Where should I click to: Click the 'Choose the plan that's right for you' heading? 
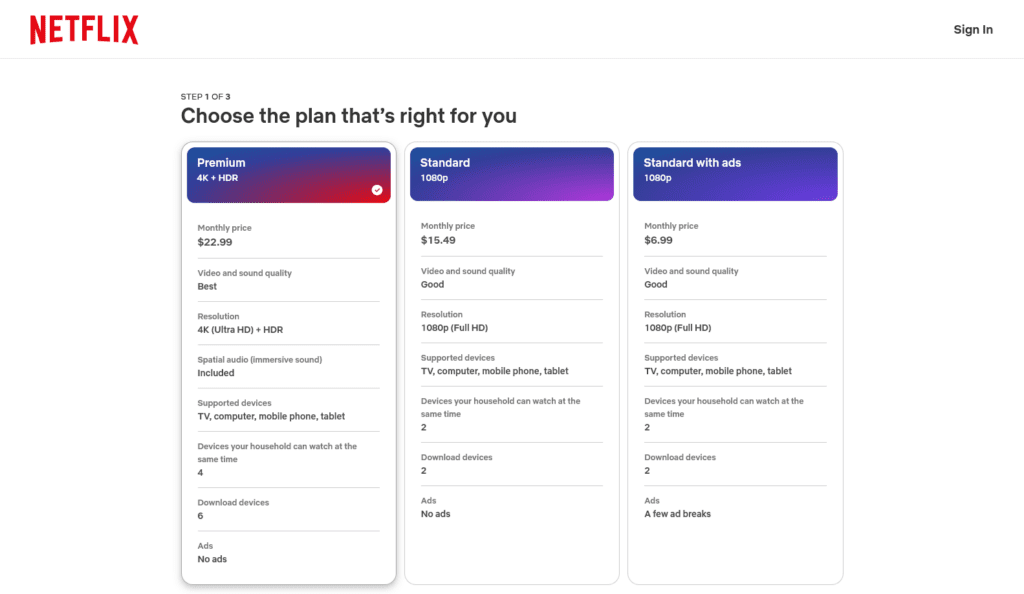(349, 116)
